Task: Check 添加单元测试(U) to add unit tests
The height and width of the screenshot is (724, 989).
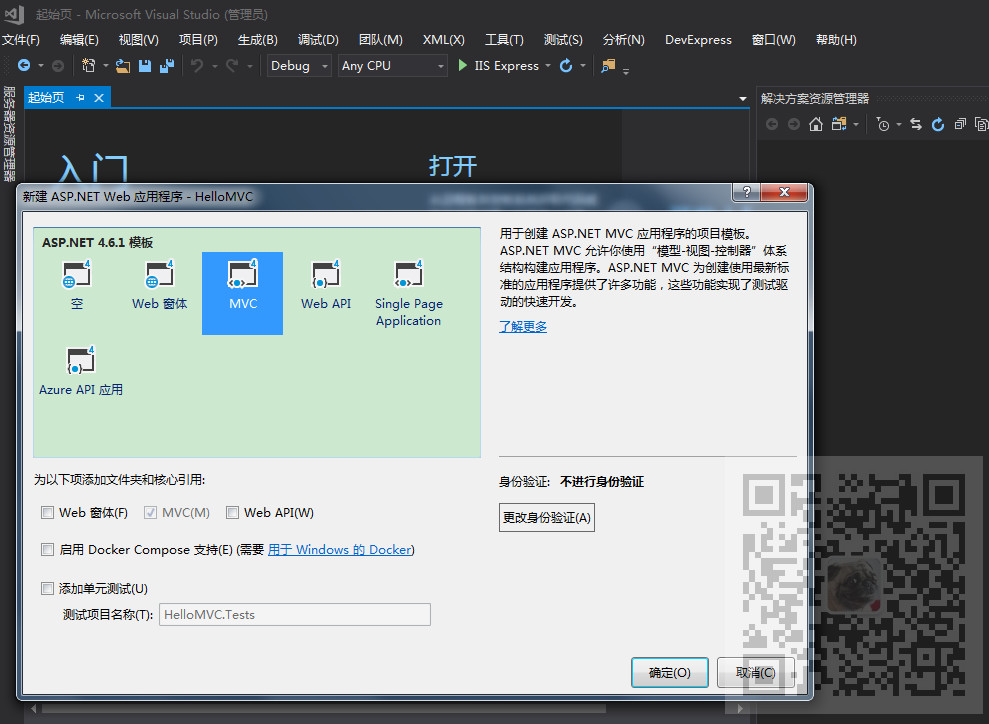Action: [47, 588]
